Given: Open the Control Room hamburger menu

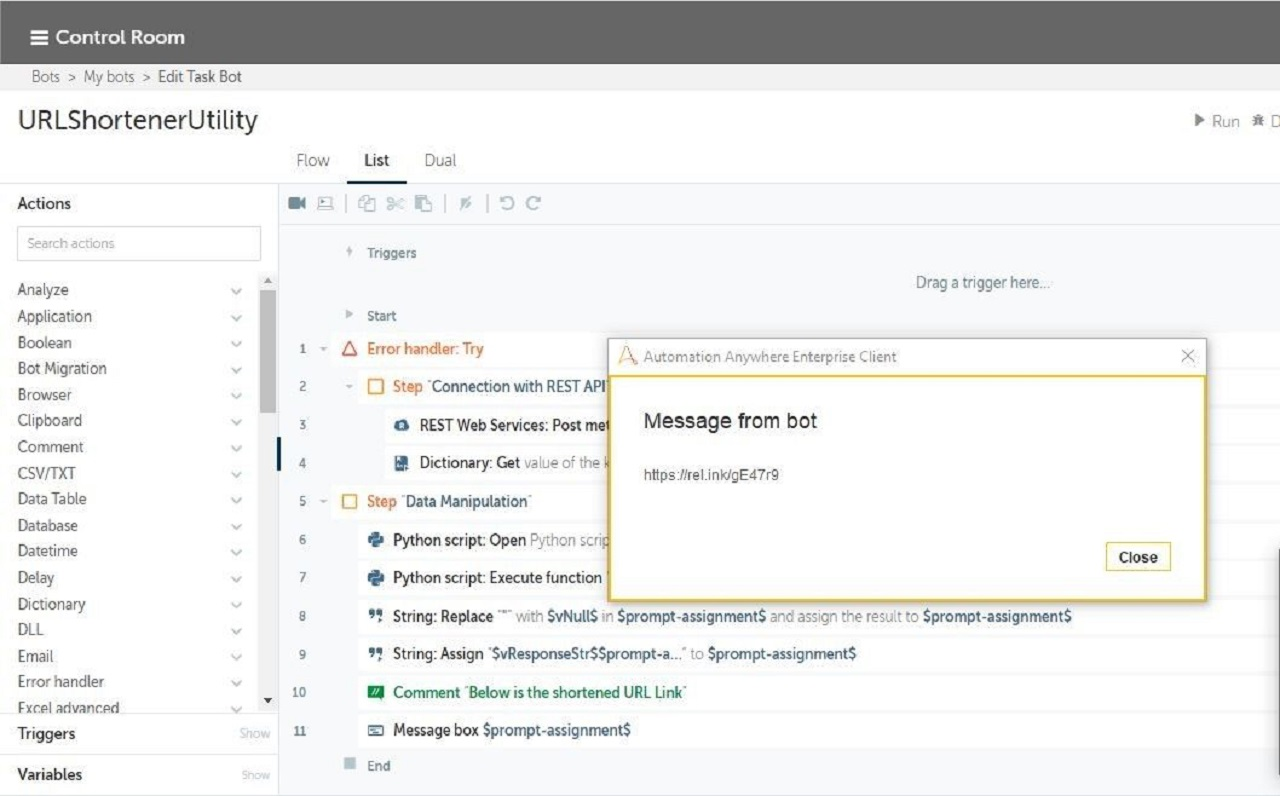Looking at the screenshot, I should [x=39, y=38].
